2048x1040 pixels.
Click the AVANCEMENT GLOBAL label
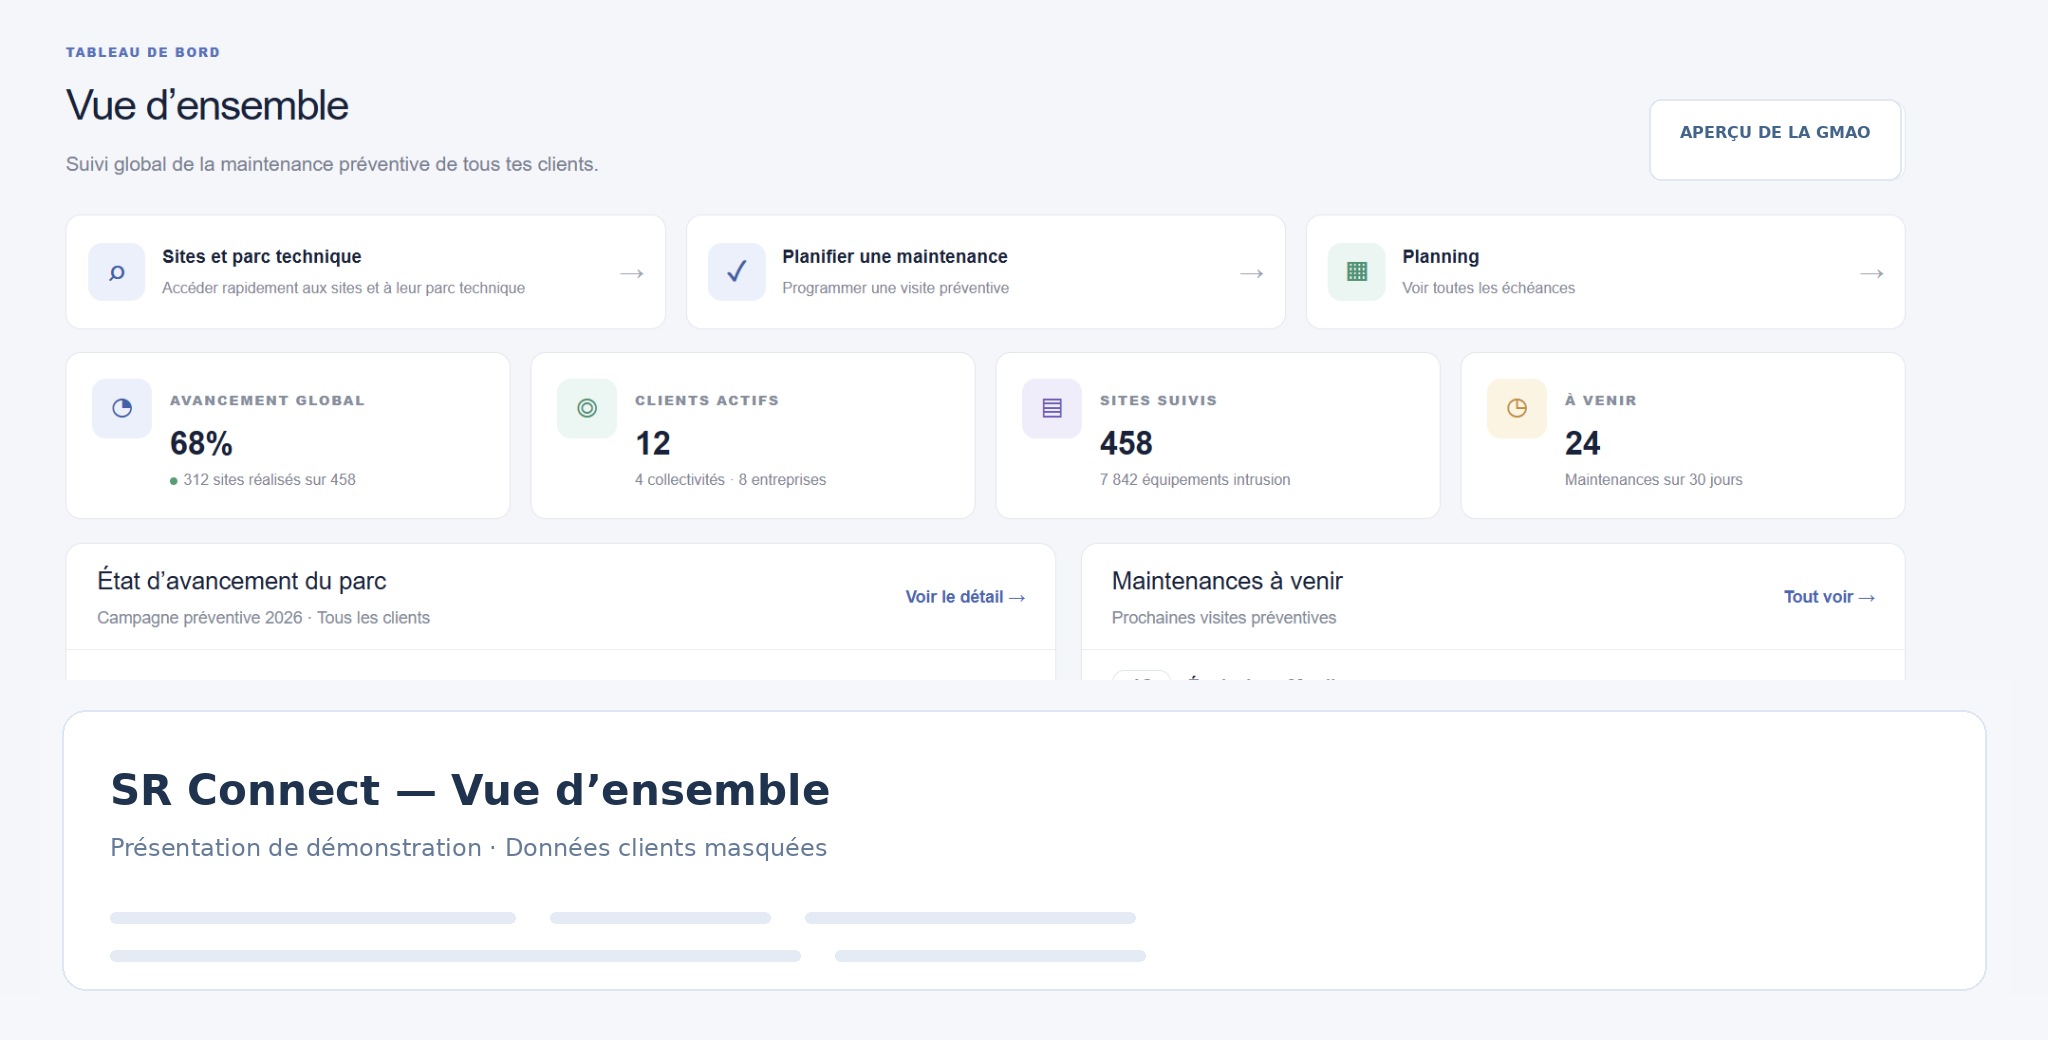[x=267, y=400]
